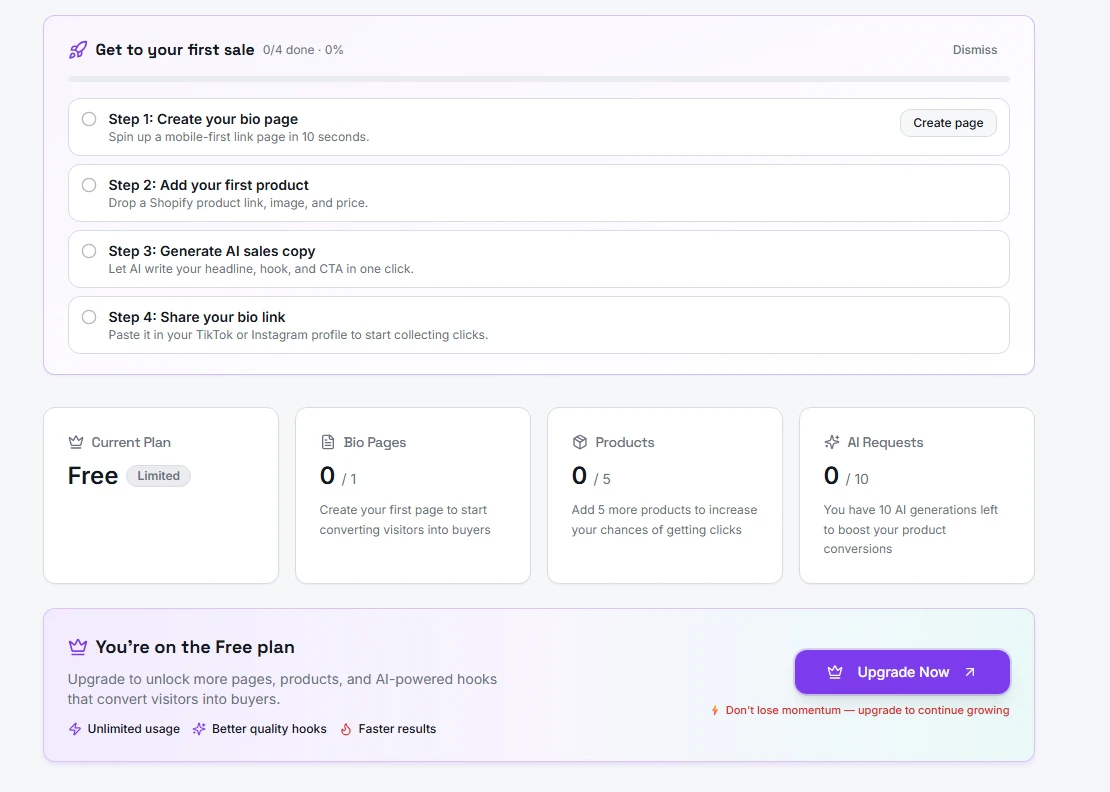Click Step 4: Share your bio link title
This screenshot has width=1110, height=792.
tap(197, 316)
